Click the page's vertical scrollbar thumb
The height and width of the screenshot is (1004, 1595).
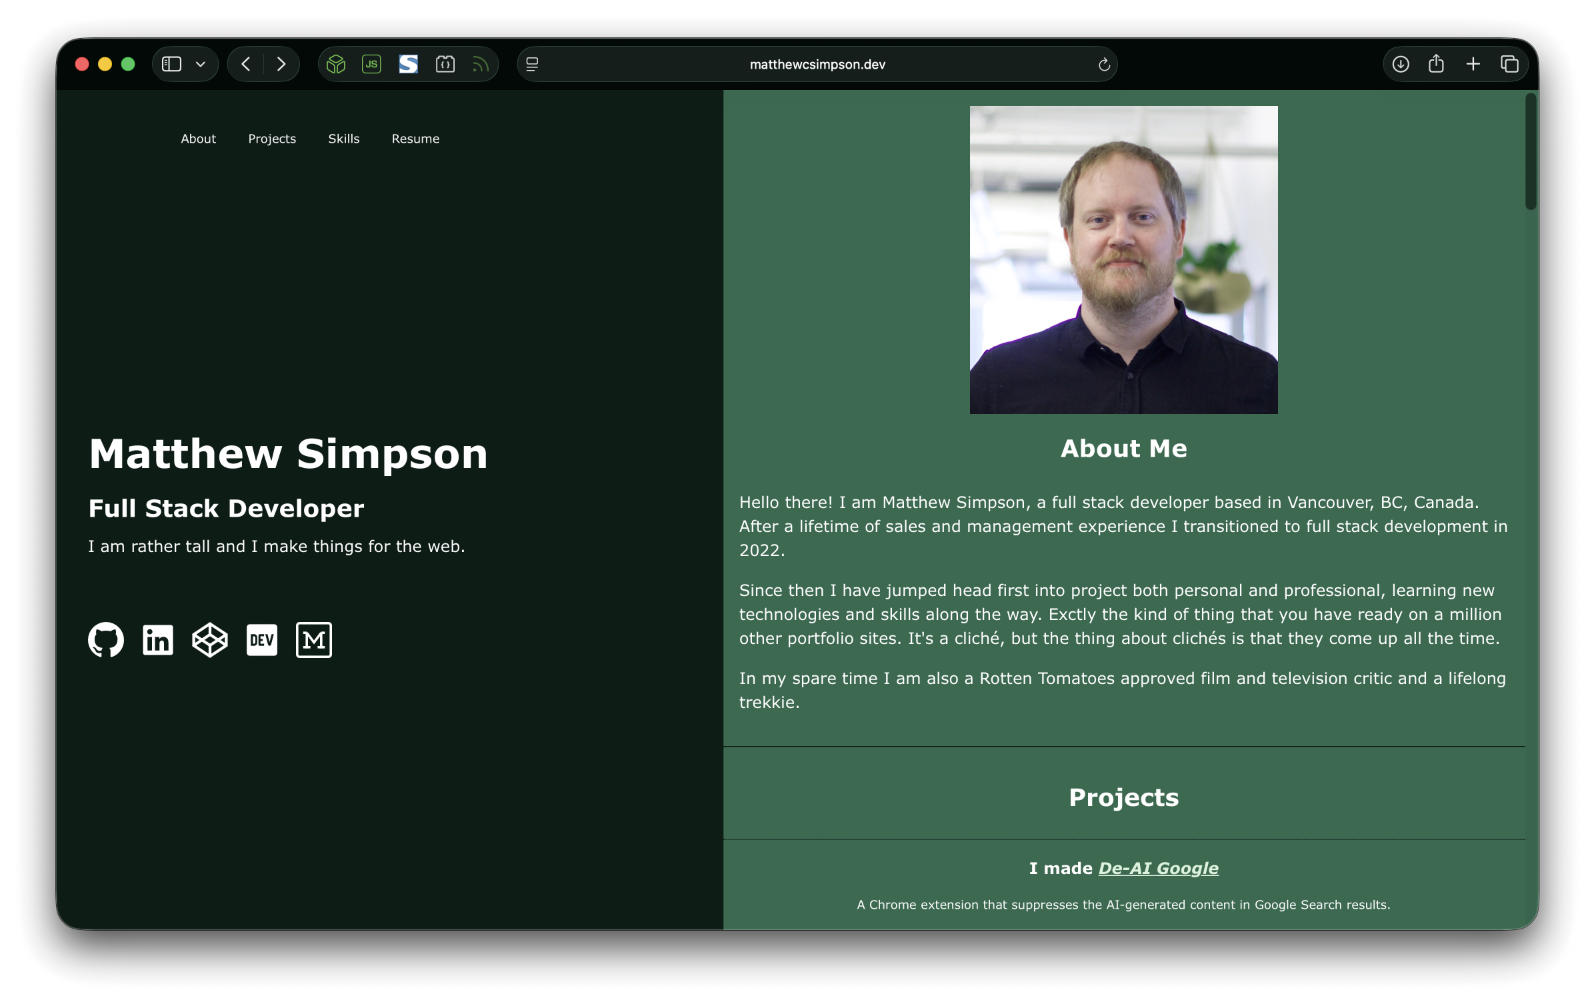pyautogui.click(x=1530, y=151)
